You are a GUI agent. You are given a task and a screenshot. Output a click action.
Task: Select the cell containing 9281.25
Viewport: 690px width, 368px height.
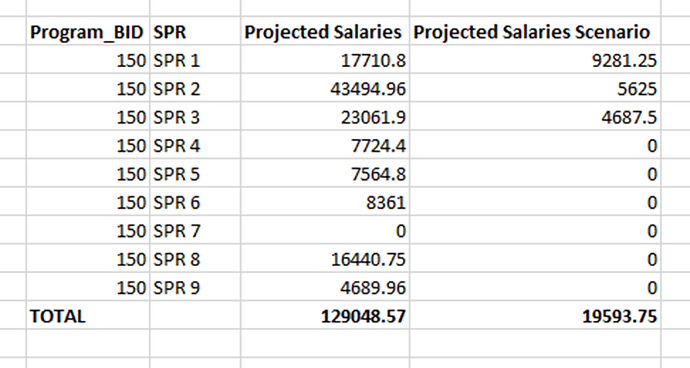535,60
